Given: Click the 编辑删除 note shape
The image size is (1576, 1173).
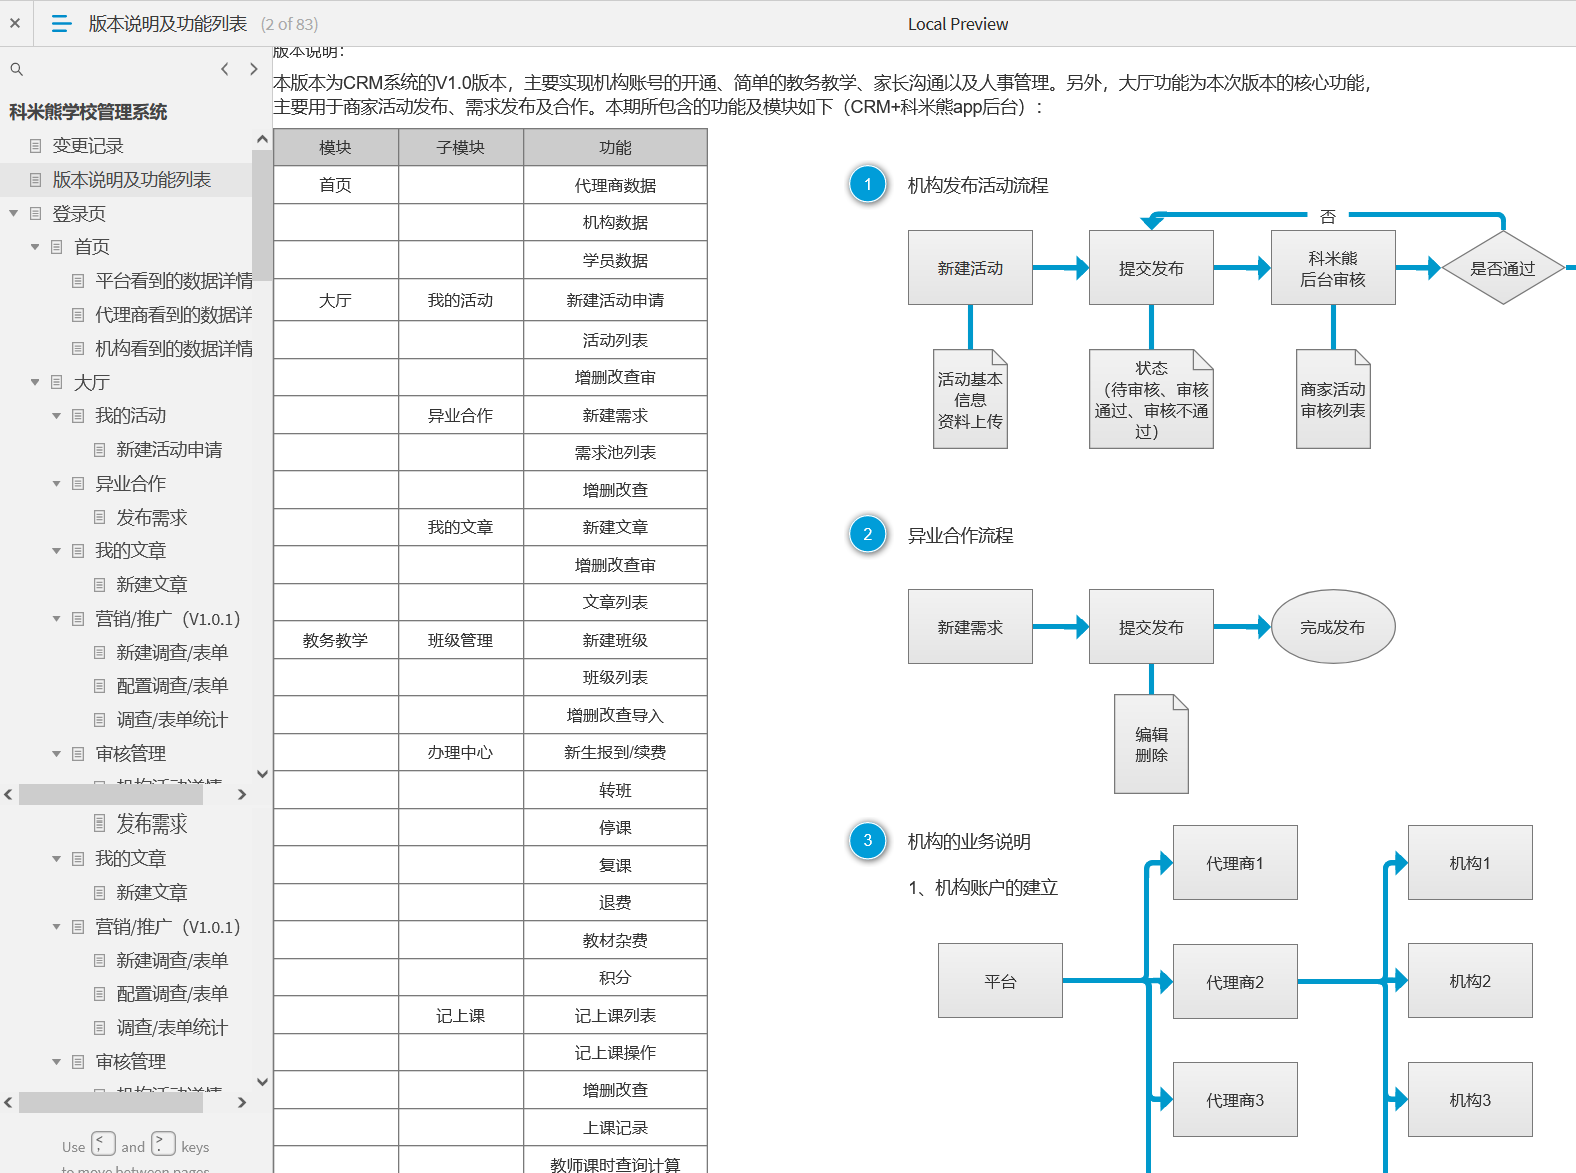Looking at the screenshot, I should [1151, 744].
